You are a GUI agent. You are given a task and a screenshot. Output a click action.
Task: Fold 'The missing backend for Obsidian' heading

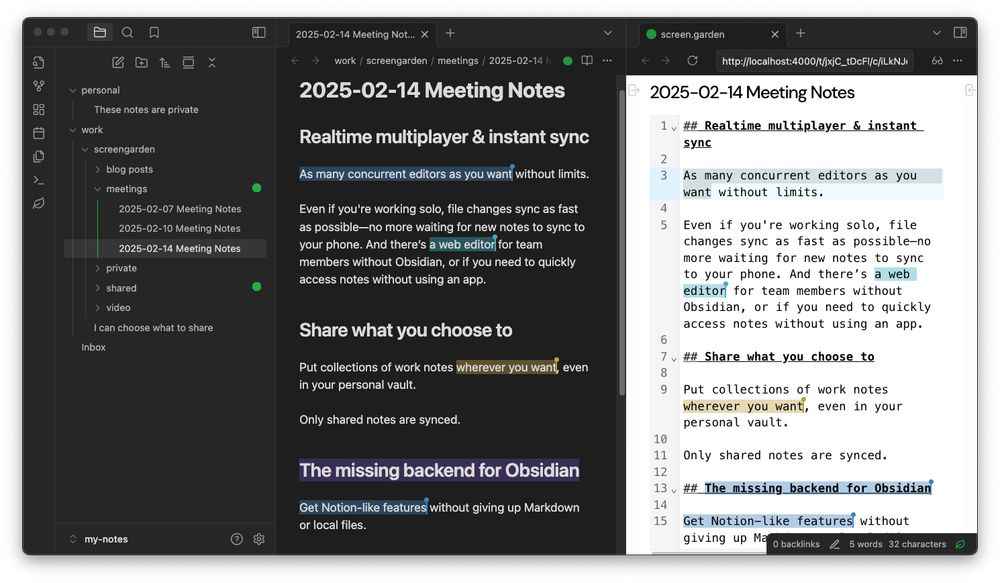pos(674,490)
